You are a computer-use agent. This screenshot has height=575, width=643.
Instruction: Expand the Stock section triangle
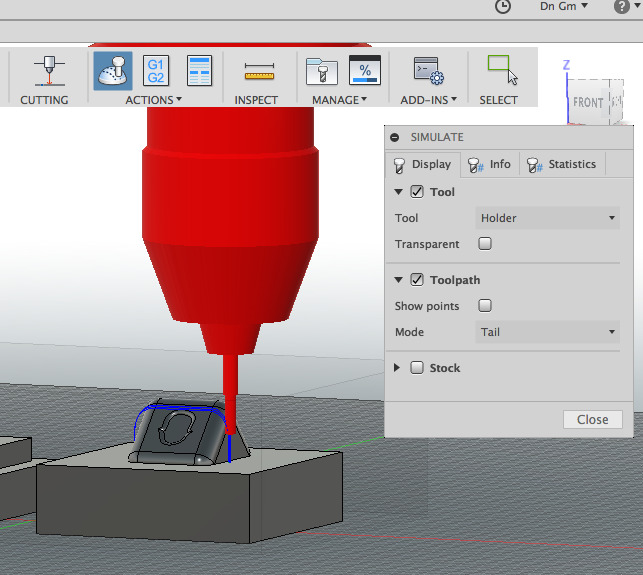pyautogui.click(x=398, y=368)
